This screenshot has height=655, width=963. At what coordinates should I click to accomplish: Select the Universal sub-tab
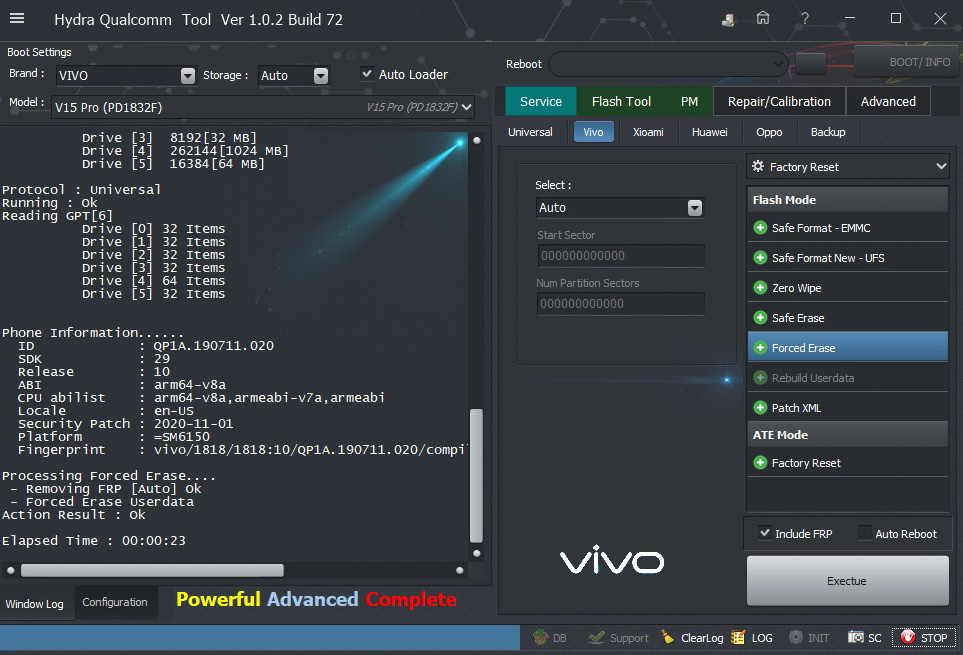(530, 132)
